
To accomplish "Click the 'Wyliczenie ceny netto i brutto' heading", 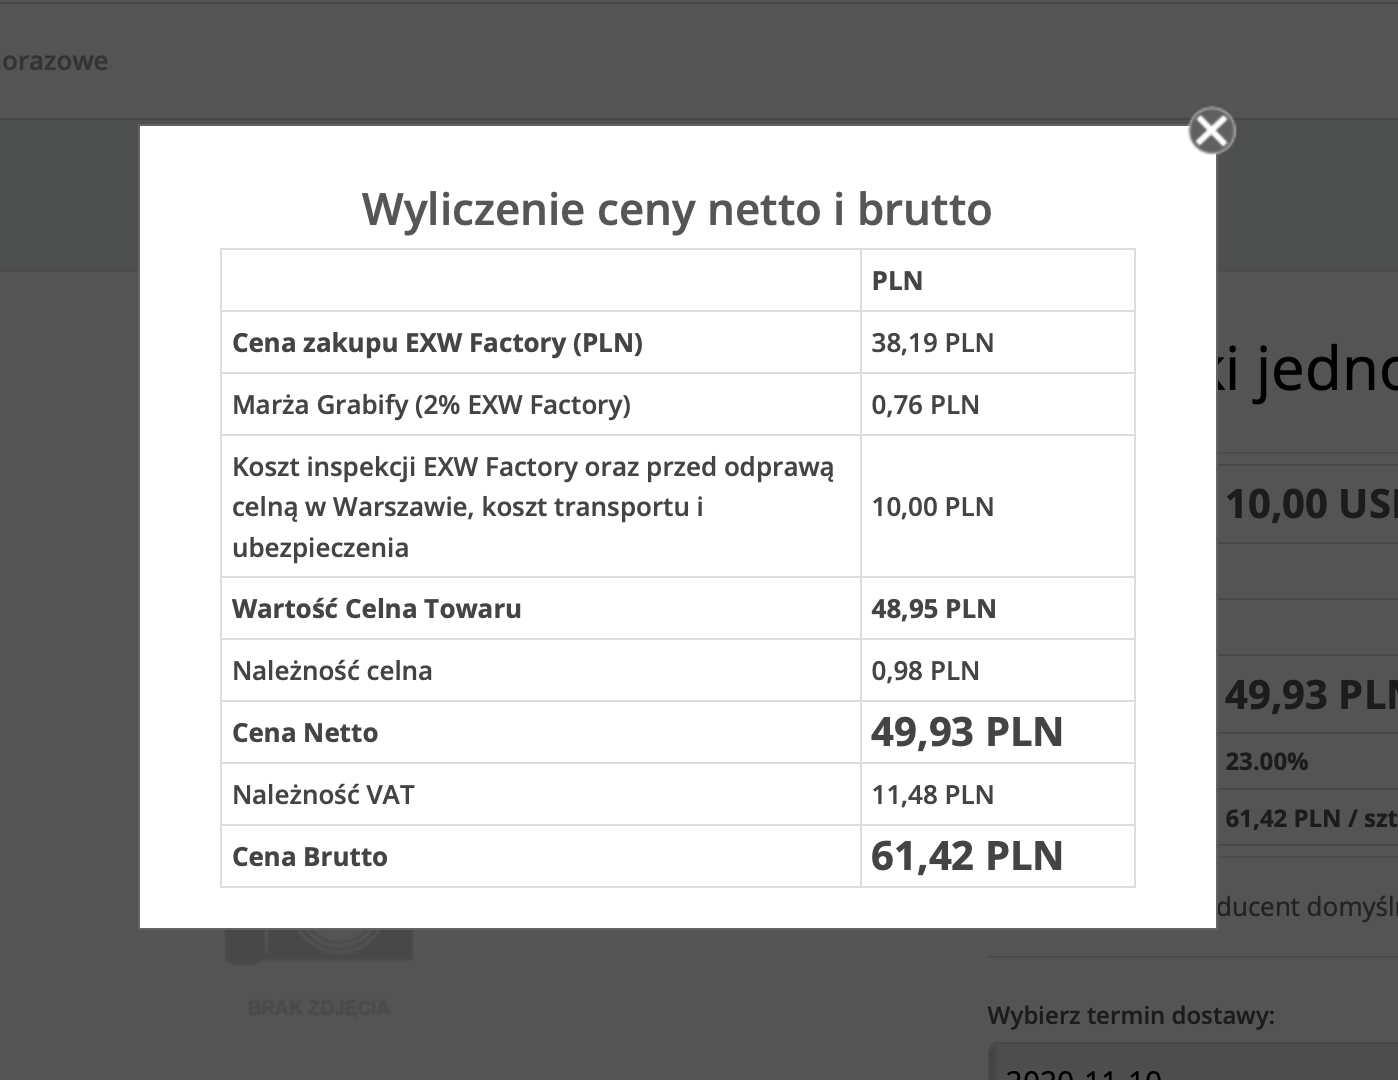I will coord(677,209).
